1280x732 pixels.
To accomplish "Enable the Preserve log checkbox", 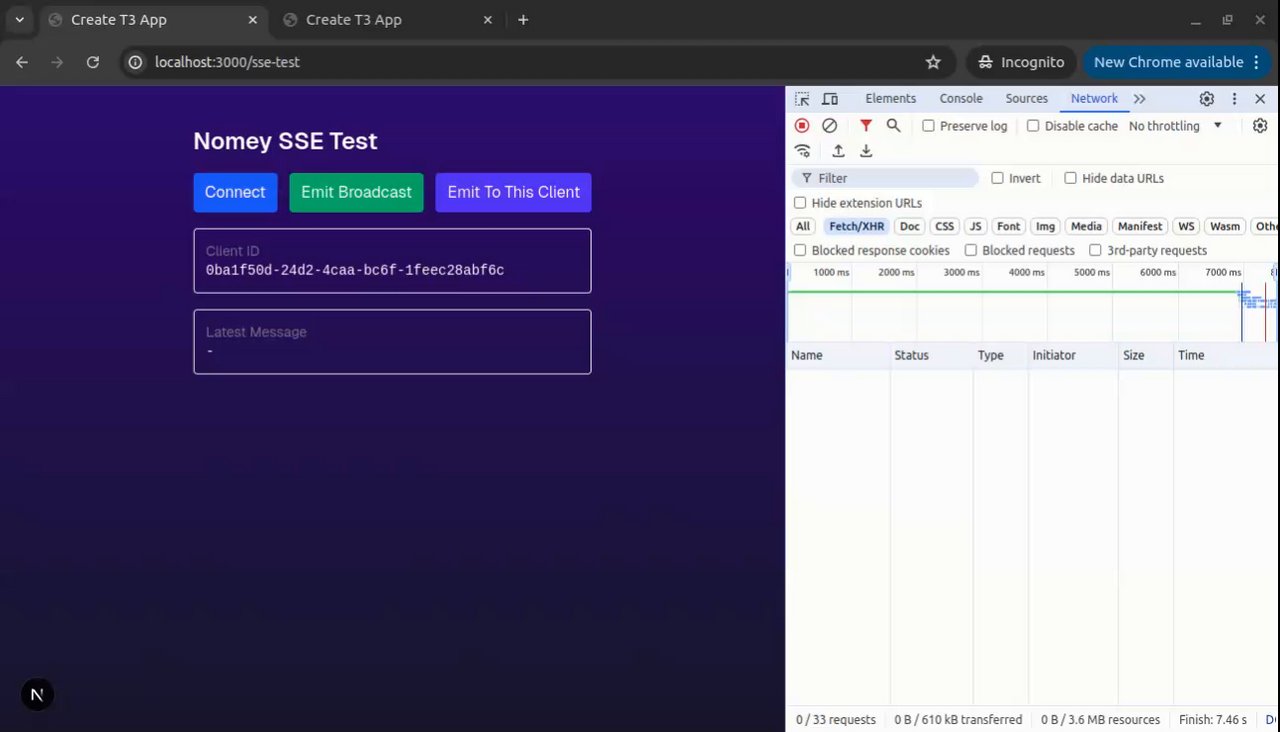I will pyautogui.click(x=928, y=126).
